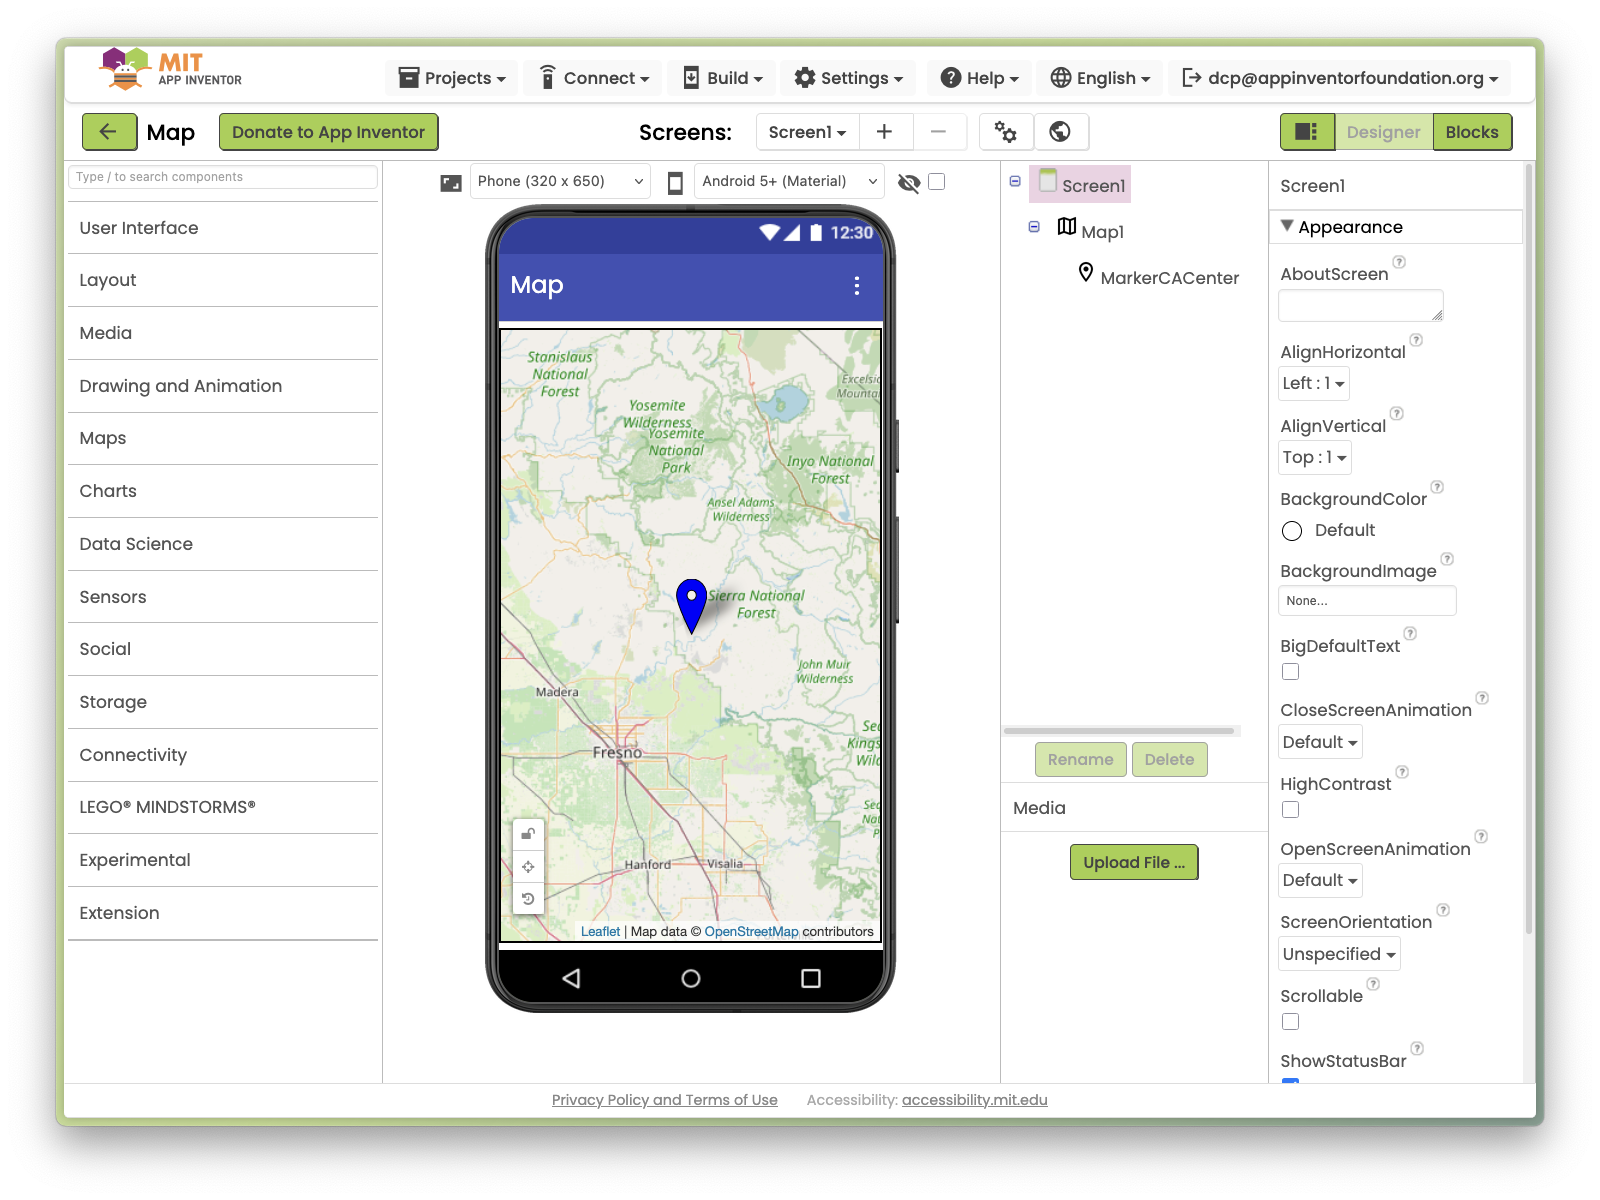Open the Screen1 screens dropdown
The width and height of the screenshot is (1600, 1200).
[807, 132]
